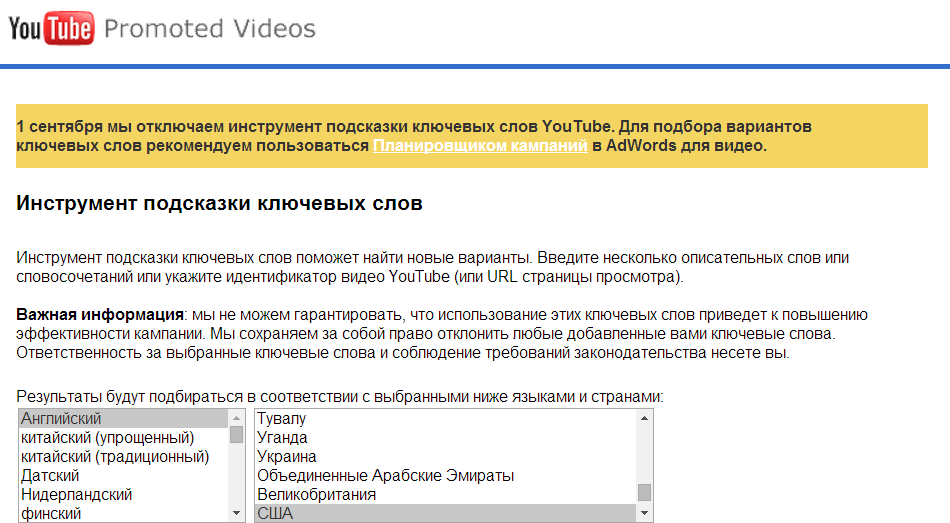Choose Объединенные Арабские Эмираты country
The height and width of the screenshot is (523, 950).
coord(445,475)
